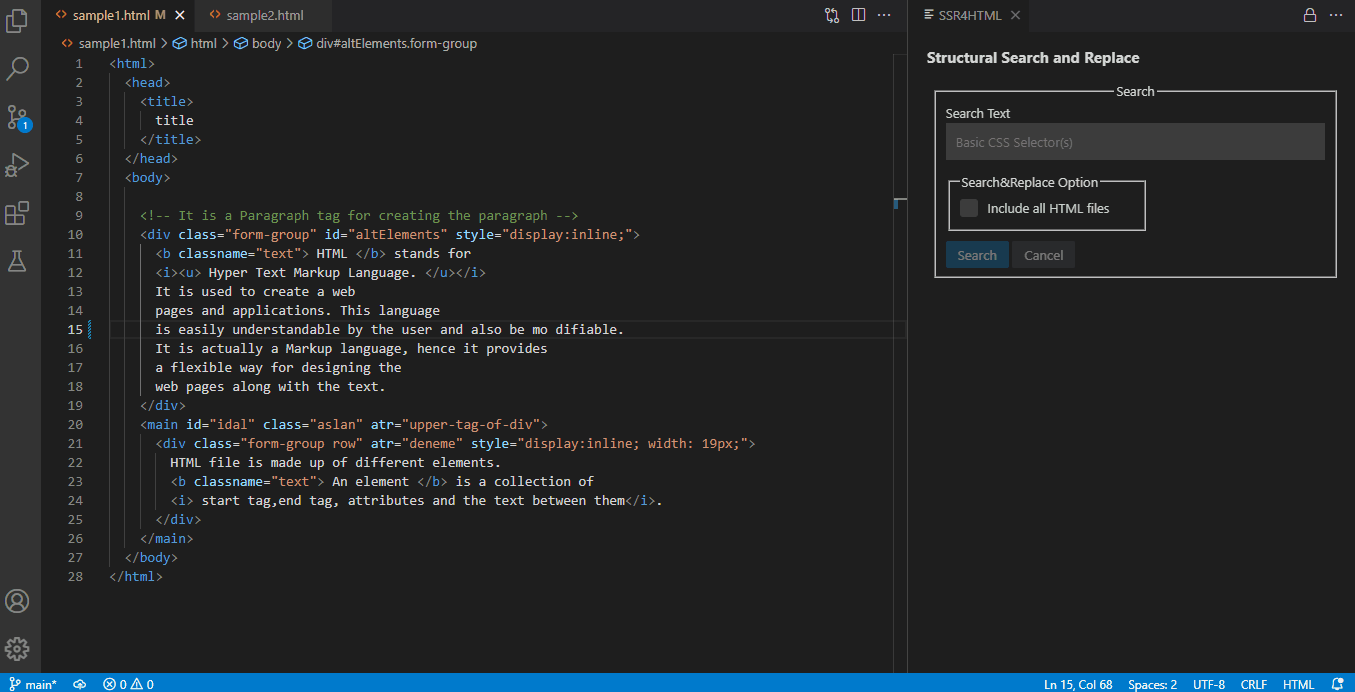Focus the Basic CSS Selector(s) search field

coord(1135,142)
